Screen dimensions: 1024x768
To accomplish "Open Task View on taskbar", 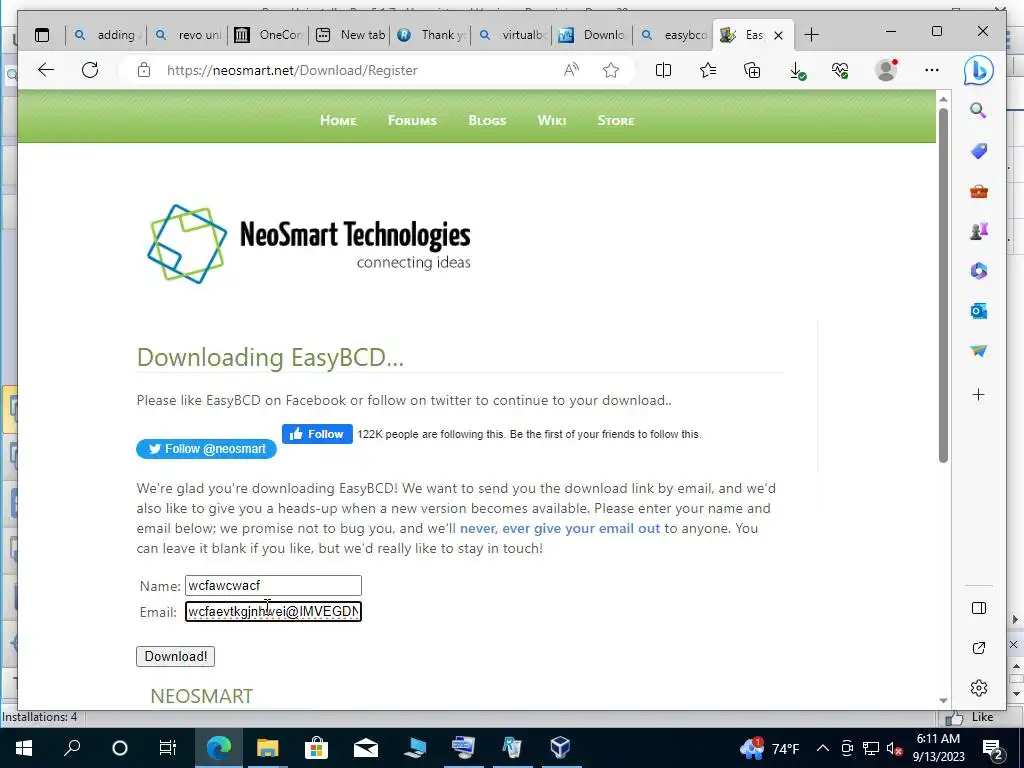I will point(167,747).
